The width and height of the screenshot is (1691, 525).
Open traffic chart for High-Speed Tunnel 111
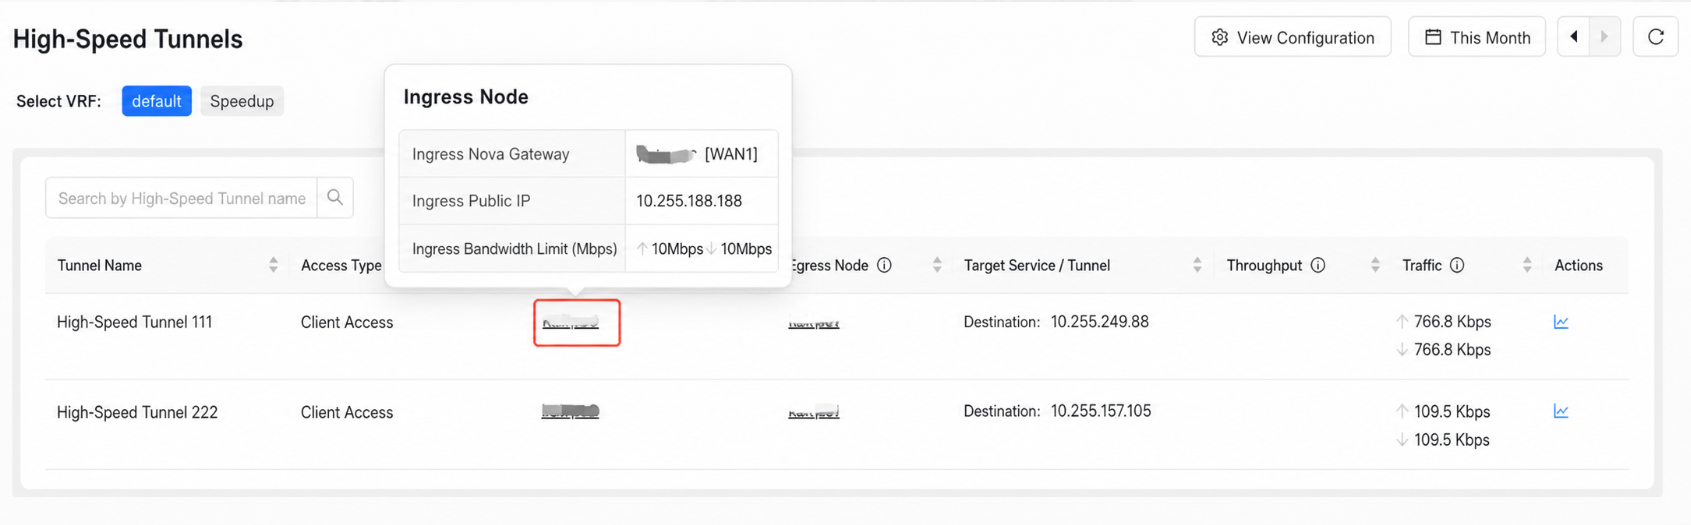tap(1561, 322)
